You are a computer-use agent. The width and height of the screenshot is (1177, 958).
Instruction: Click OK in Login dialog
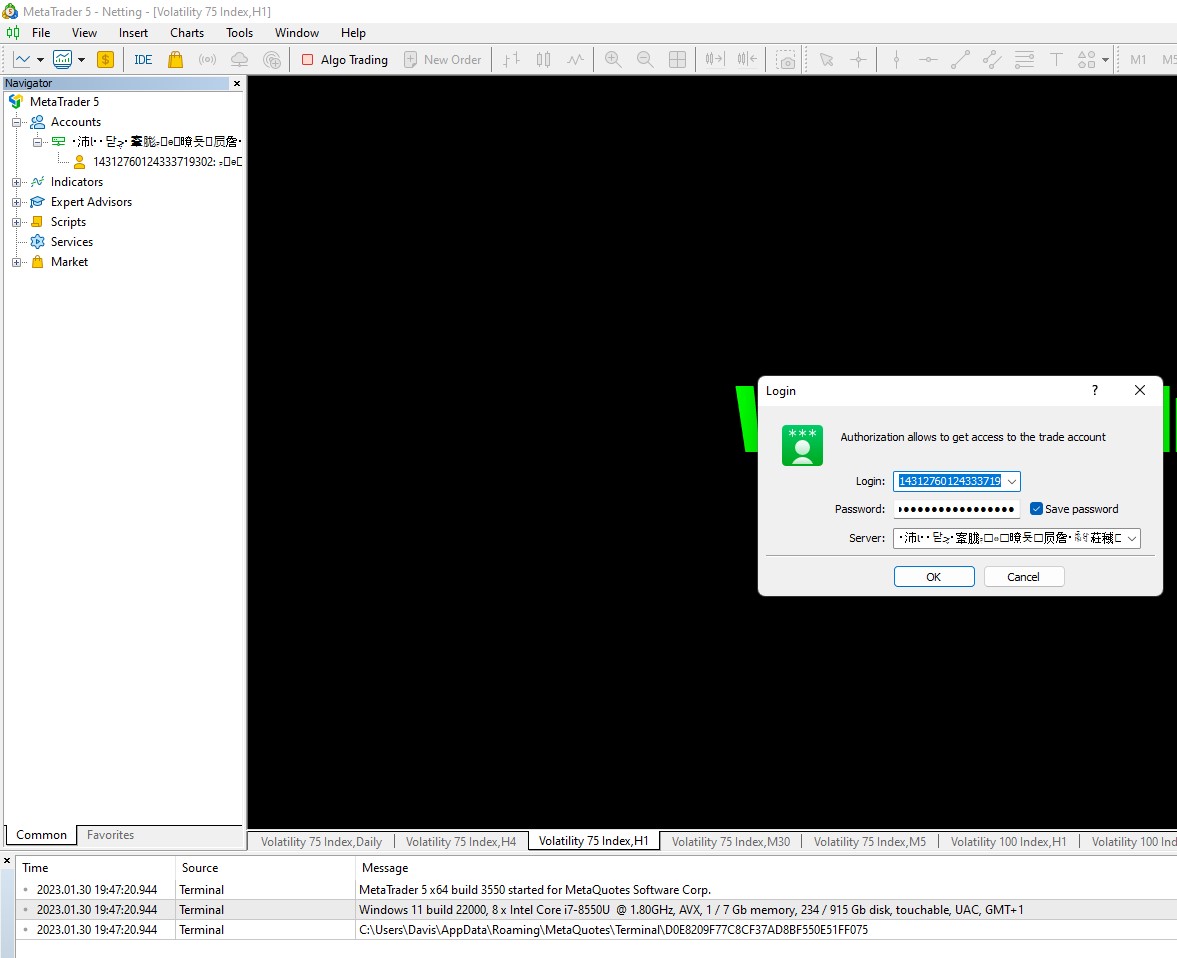[934, 577]
